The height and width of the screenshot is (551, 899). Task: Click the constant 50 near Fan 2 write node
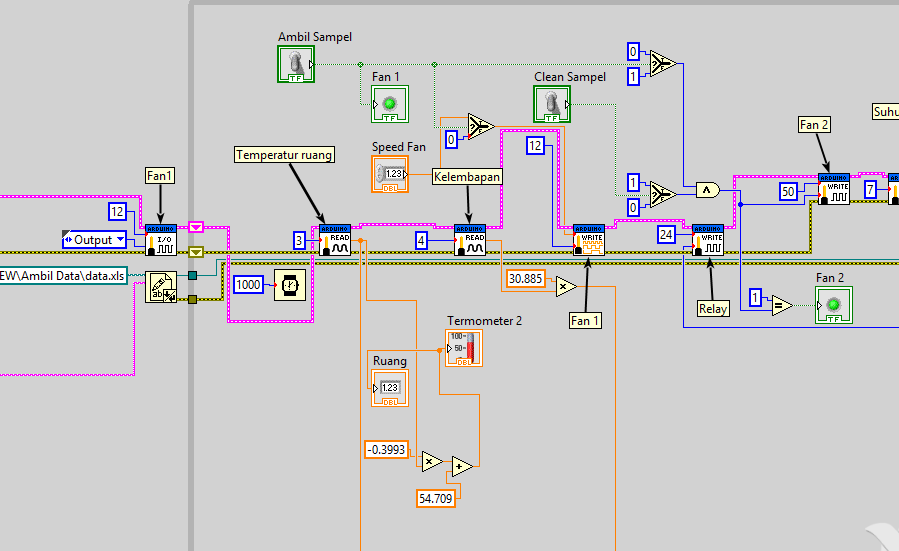click(x=788, y=192)
